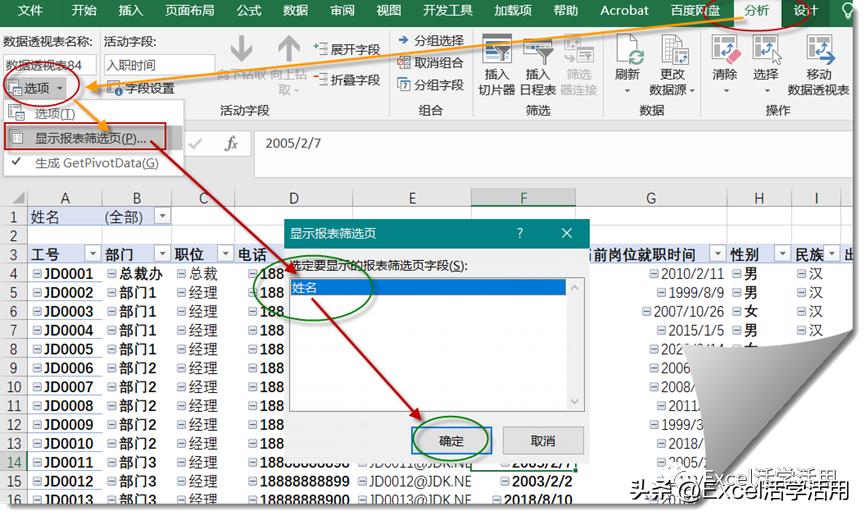Select column header A
865x516 pixels.
pos(65,198)
